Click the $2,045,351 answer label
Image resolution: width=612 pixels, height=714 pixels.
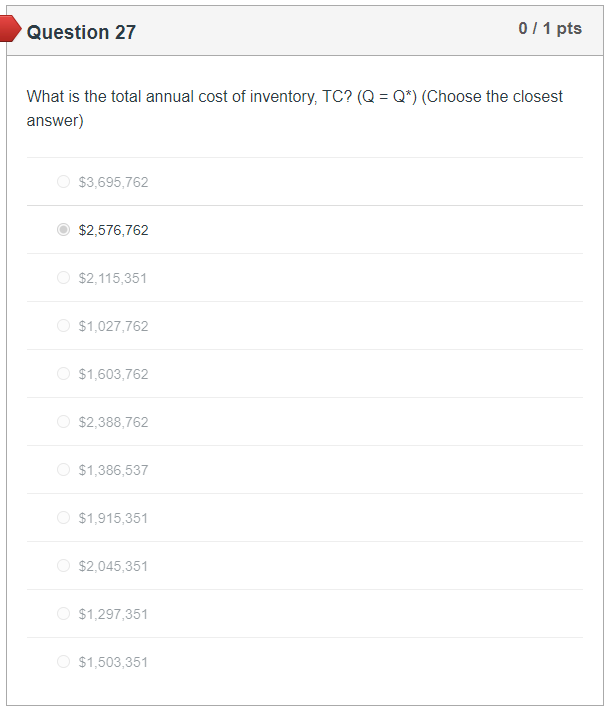[x=113, y=566]
